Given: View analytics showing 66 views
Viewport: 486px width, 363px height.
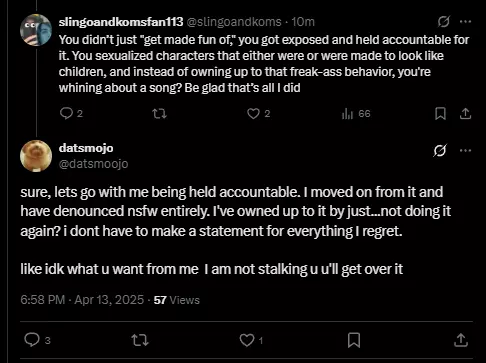Looking at the screenshot, I should tap(356, 114).
